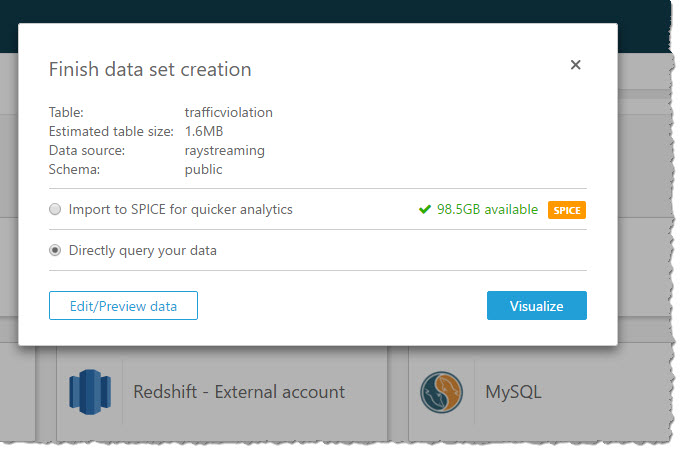Close the Finish data set creation dialog
The height and width of the screenshot is (451, 680).
(x=575, y=65)
